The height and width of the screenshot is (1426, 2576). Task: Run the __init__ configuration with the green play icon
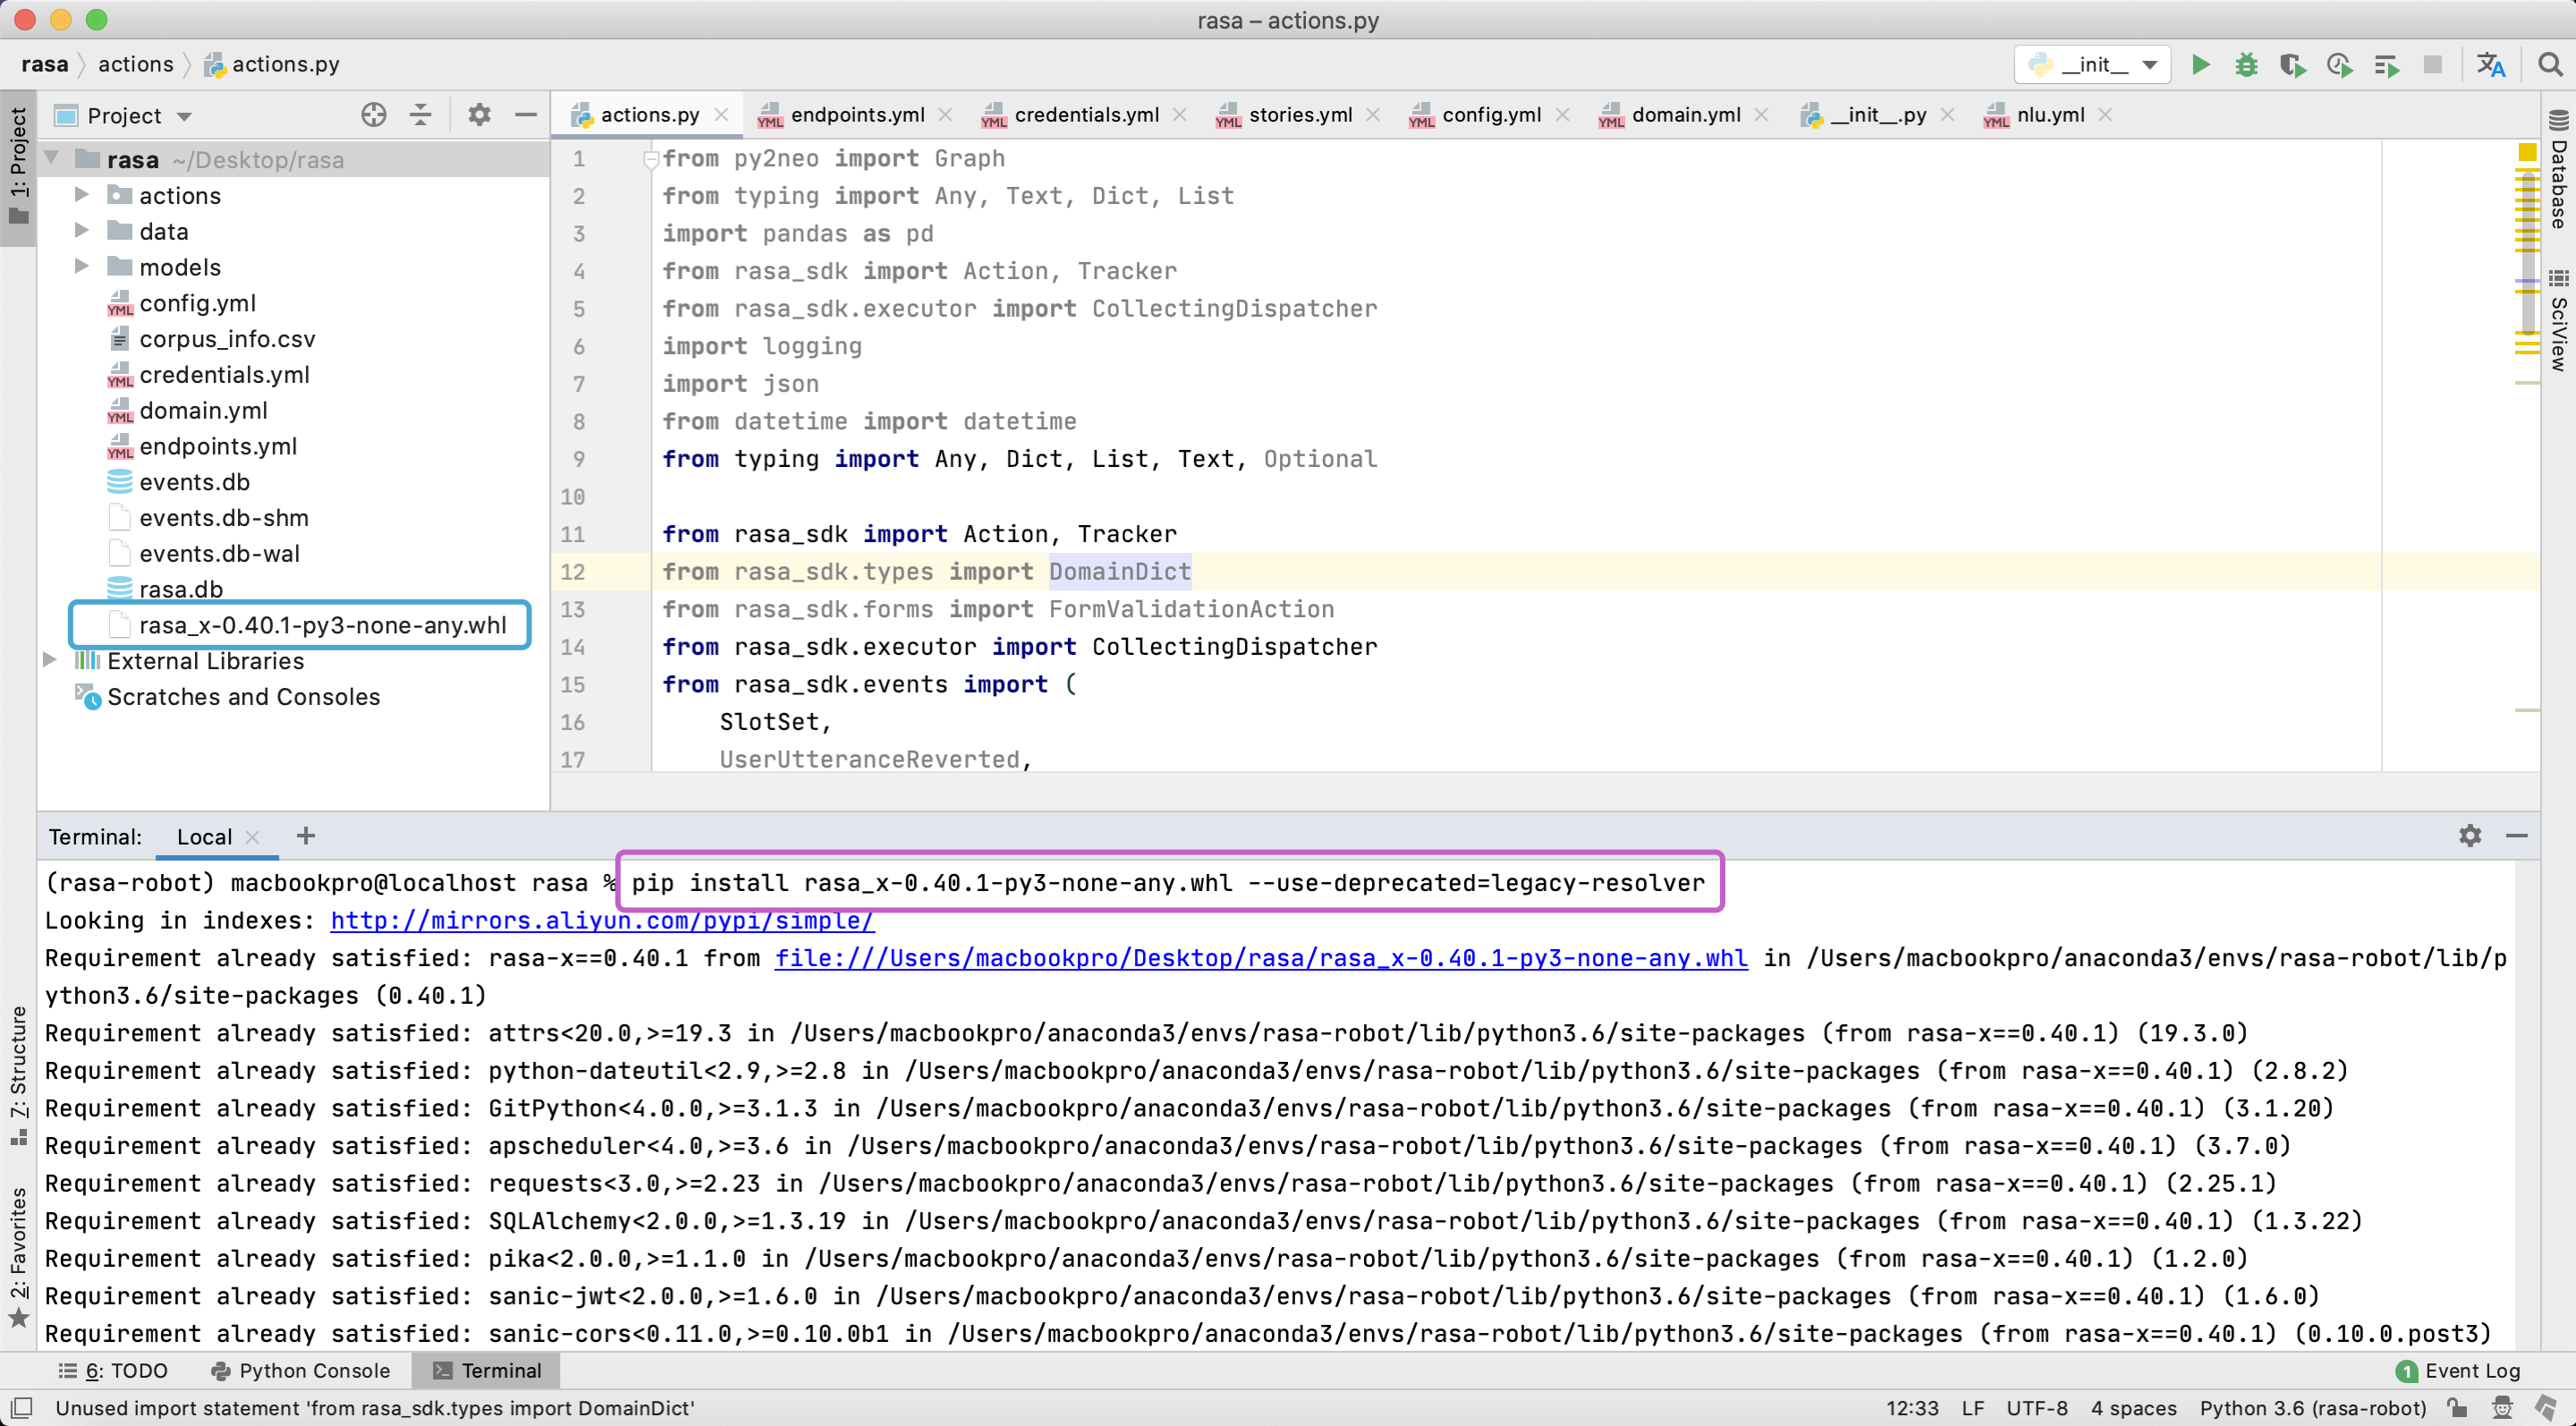pyautogui.click(x=2200, y=65)
